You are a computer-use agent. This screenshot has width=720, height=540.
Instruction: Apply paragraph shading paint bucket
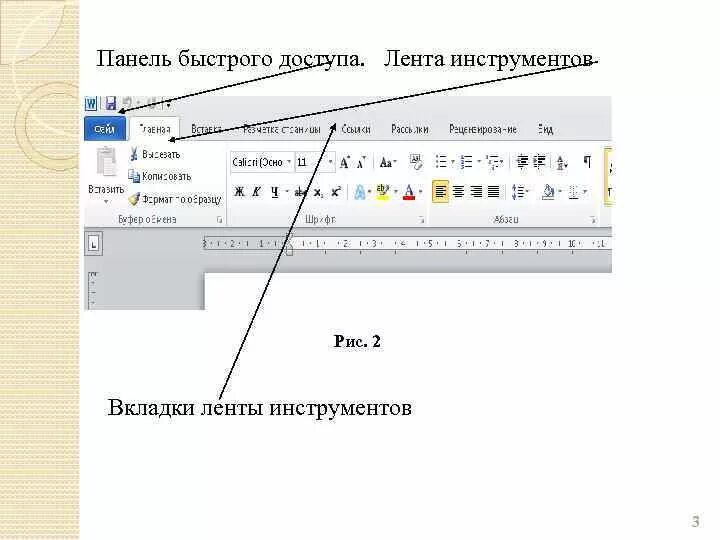[x=548, y=192]
